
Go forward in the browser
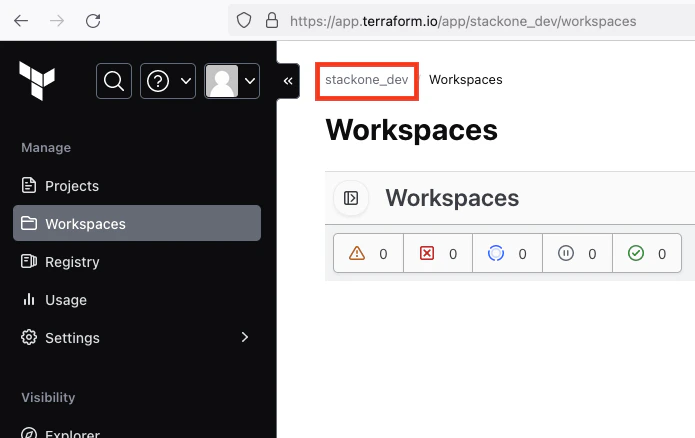57,21
